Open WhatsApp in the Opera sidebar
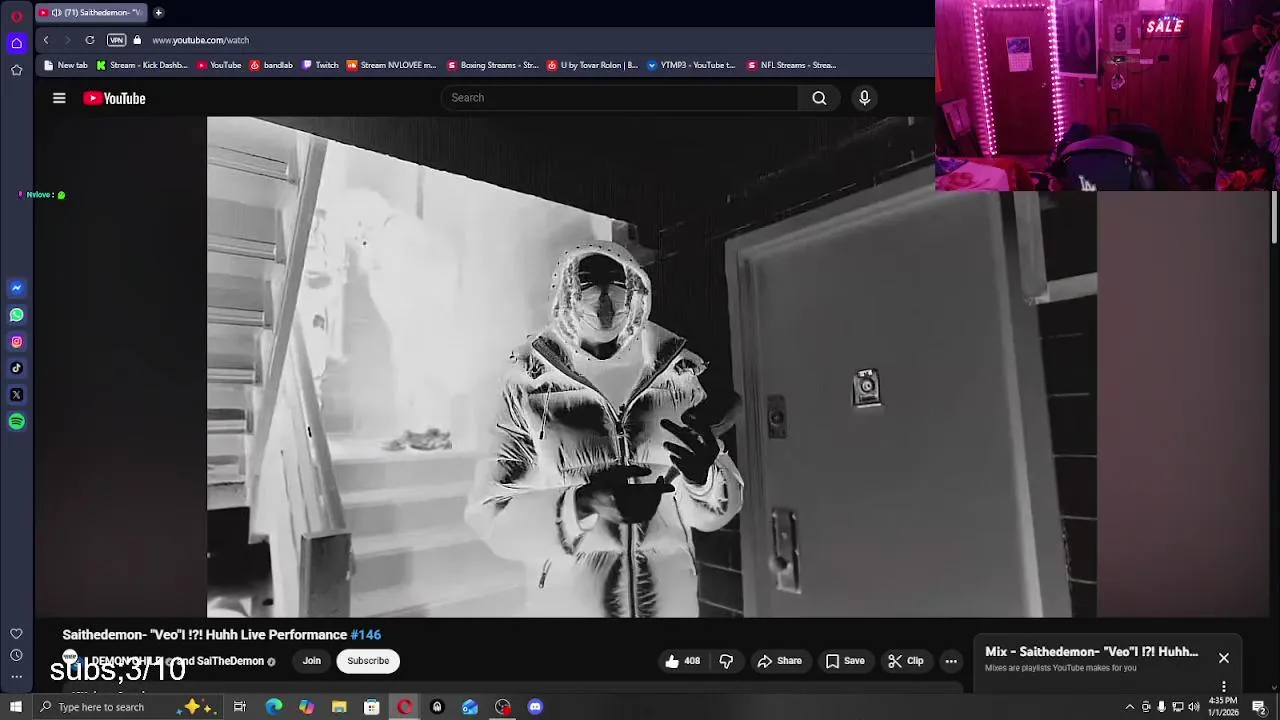Screen dimensions: 1280x720 point(16,315)
